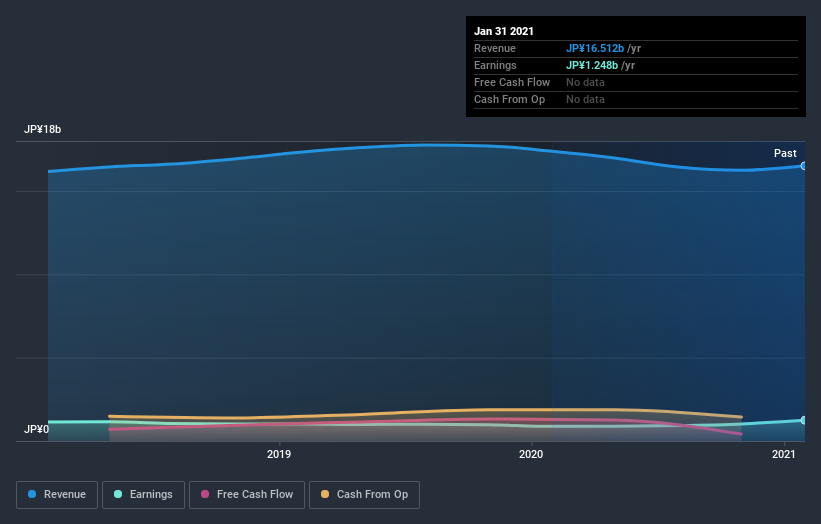Toggle the Revenue series legend button
Screen dimensions: 821x524
[x=57, y=495]
